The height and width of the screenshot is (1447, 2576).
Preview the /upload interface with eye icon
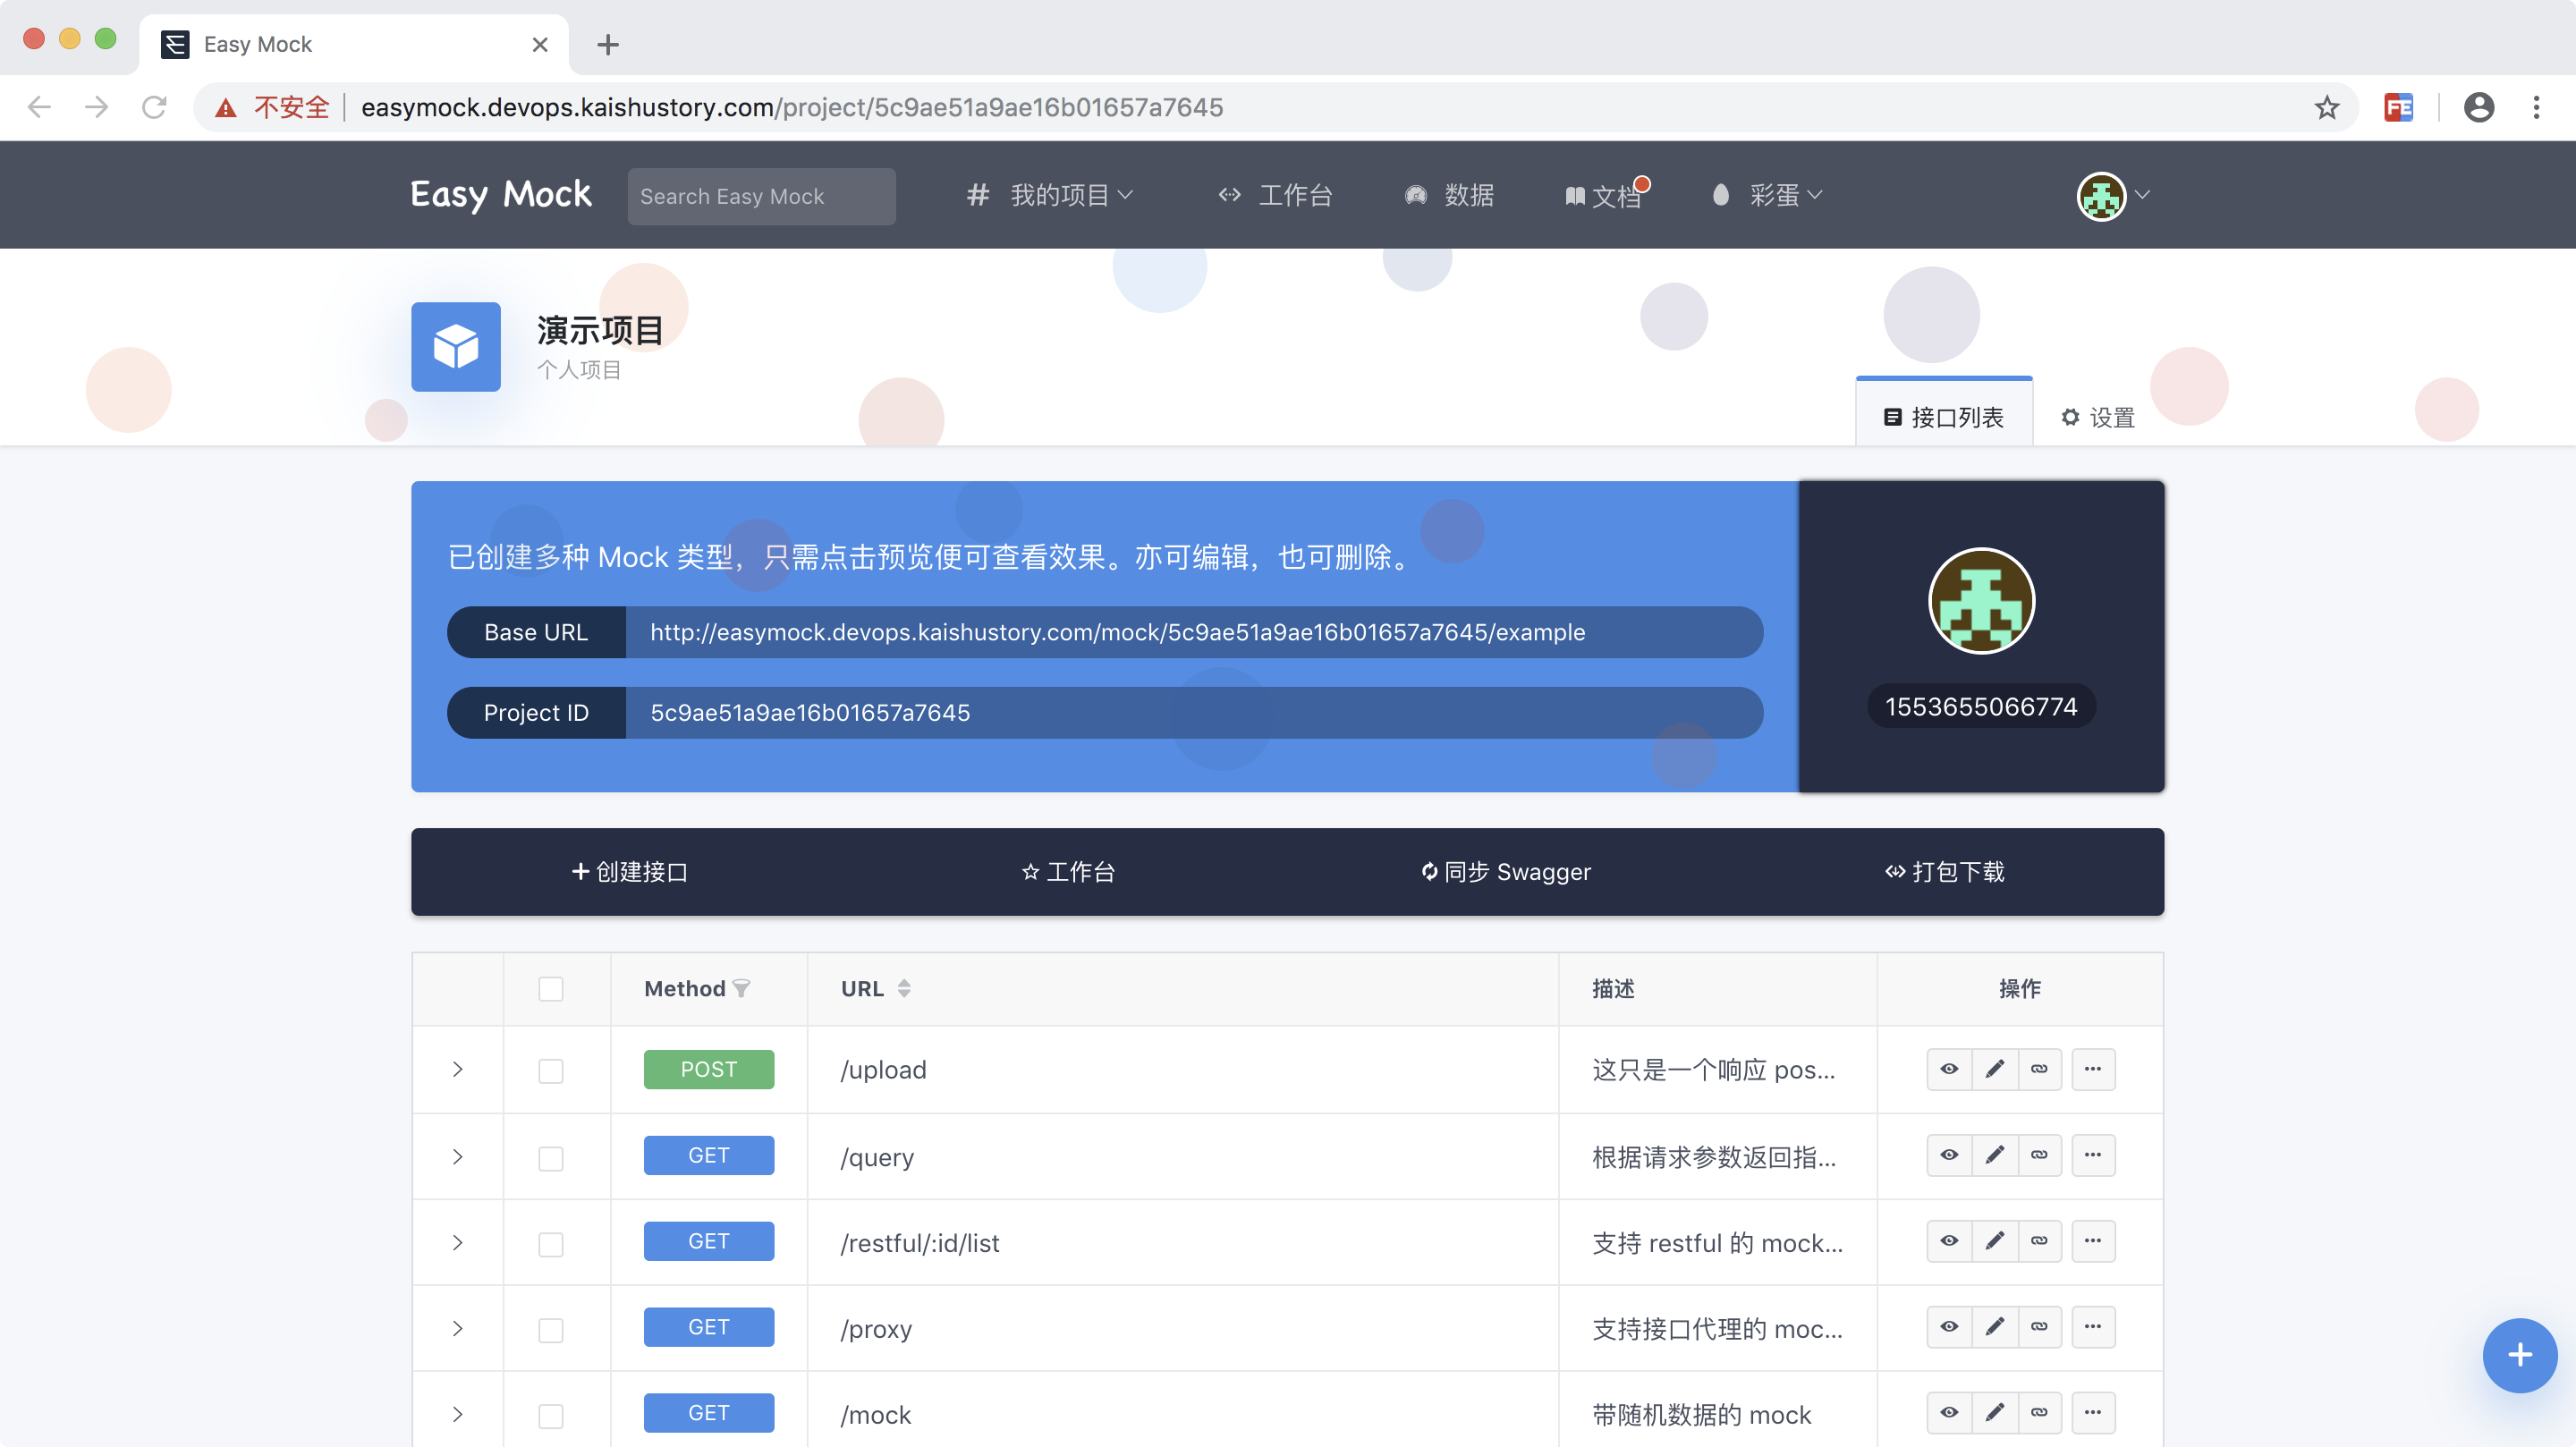(1949, 1069)
